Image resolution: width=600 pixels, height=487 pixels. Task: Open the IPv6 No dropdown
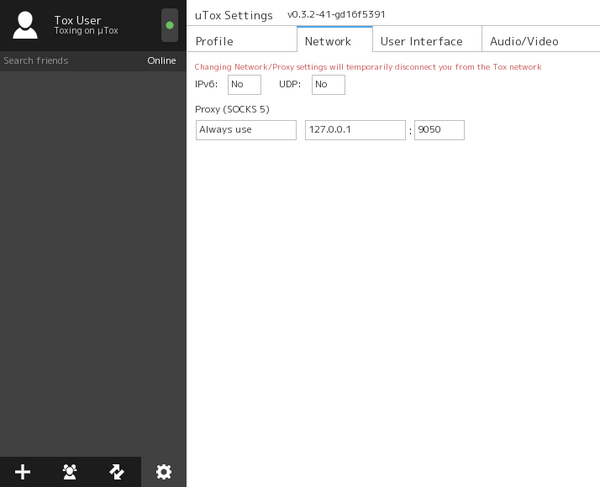pos(245,85)
